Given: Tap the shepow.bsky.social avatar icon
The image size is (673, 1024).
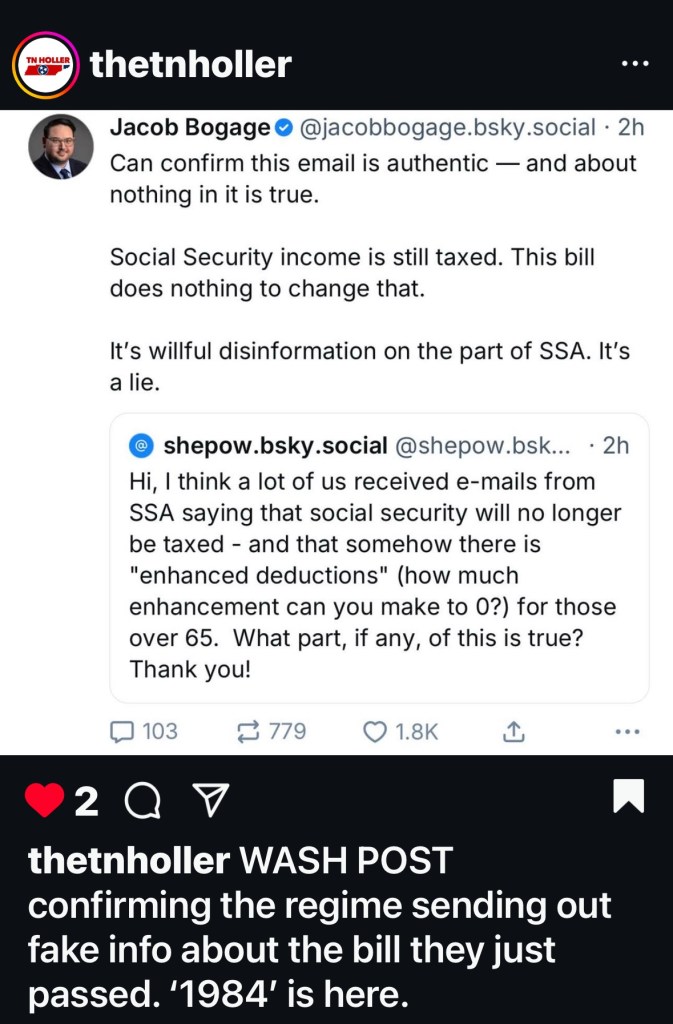Looking at the screenshot, I should (x=143, y=445).
